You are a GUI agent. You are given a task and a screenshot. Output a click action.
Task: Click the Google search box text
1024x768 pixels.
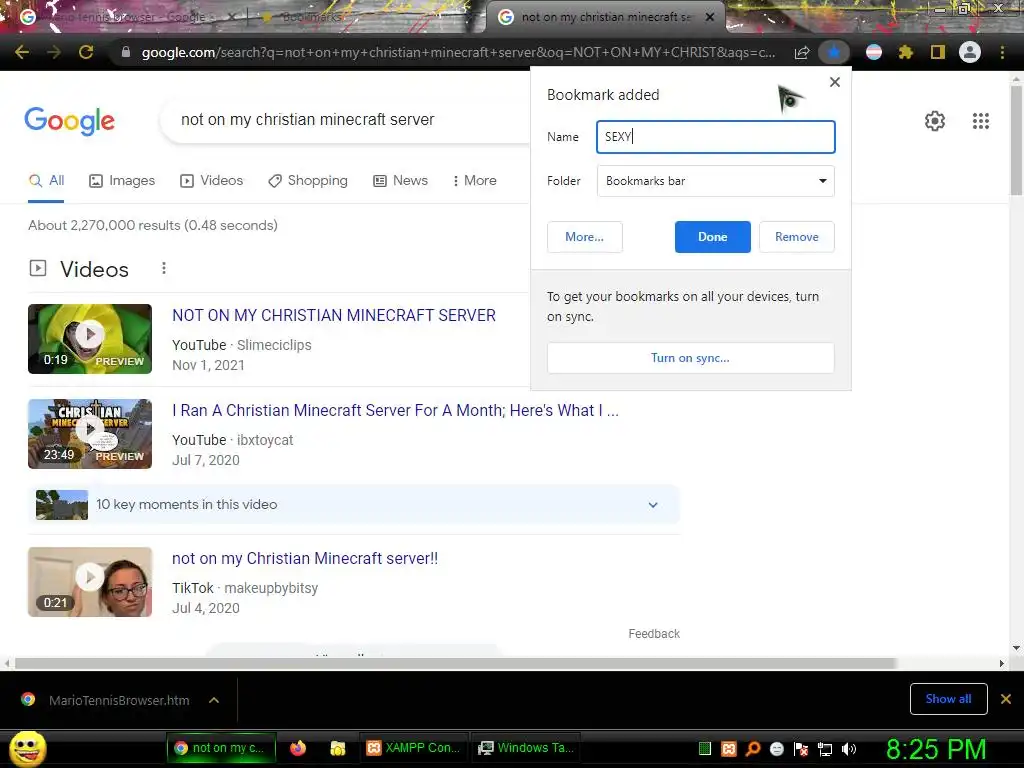coord(308,120)
